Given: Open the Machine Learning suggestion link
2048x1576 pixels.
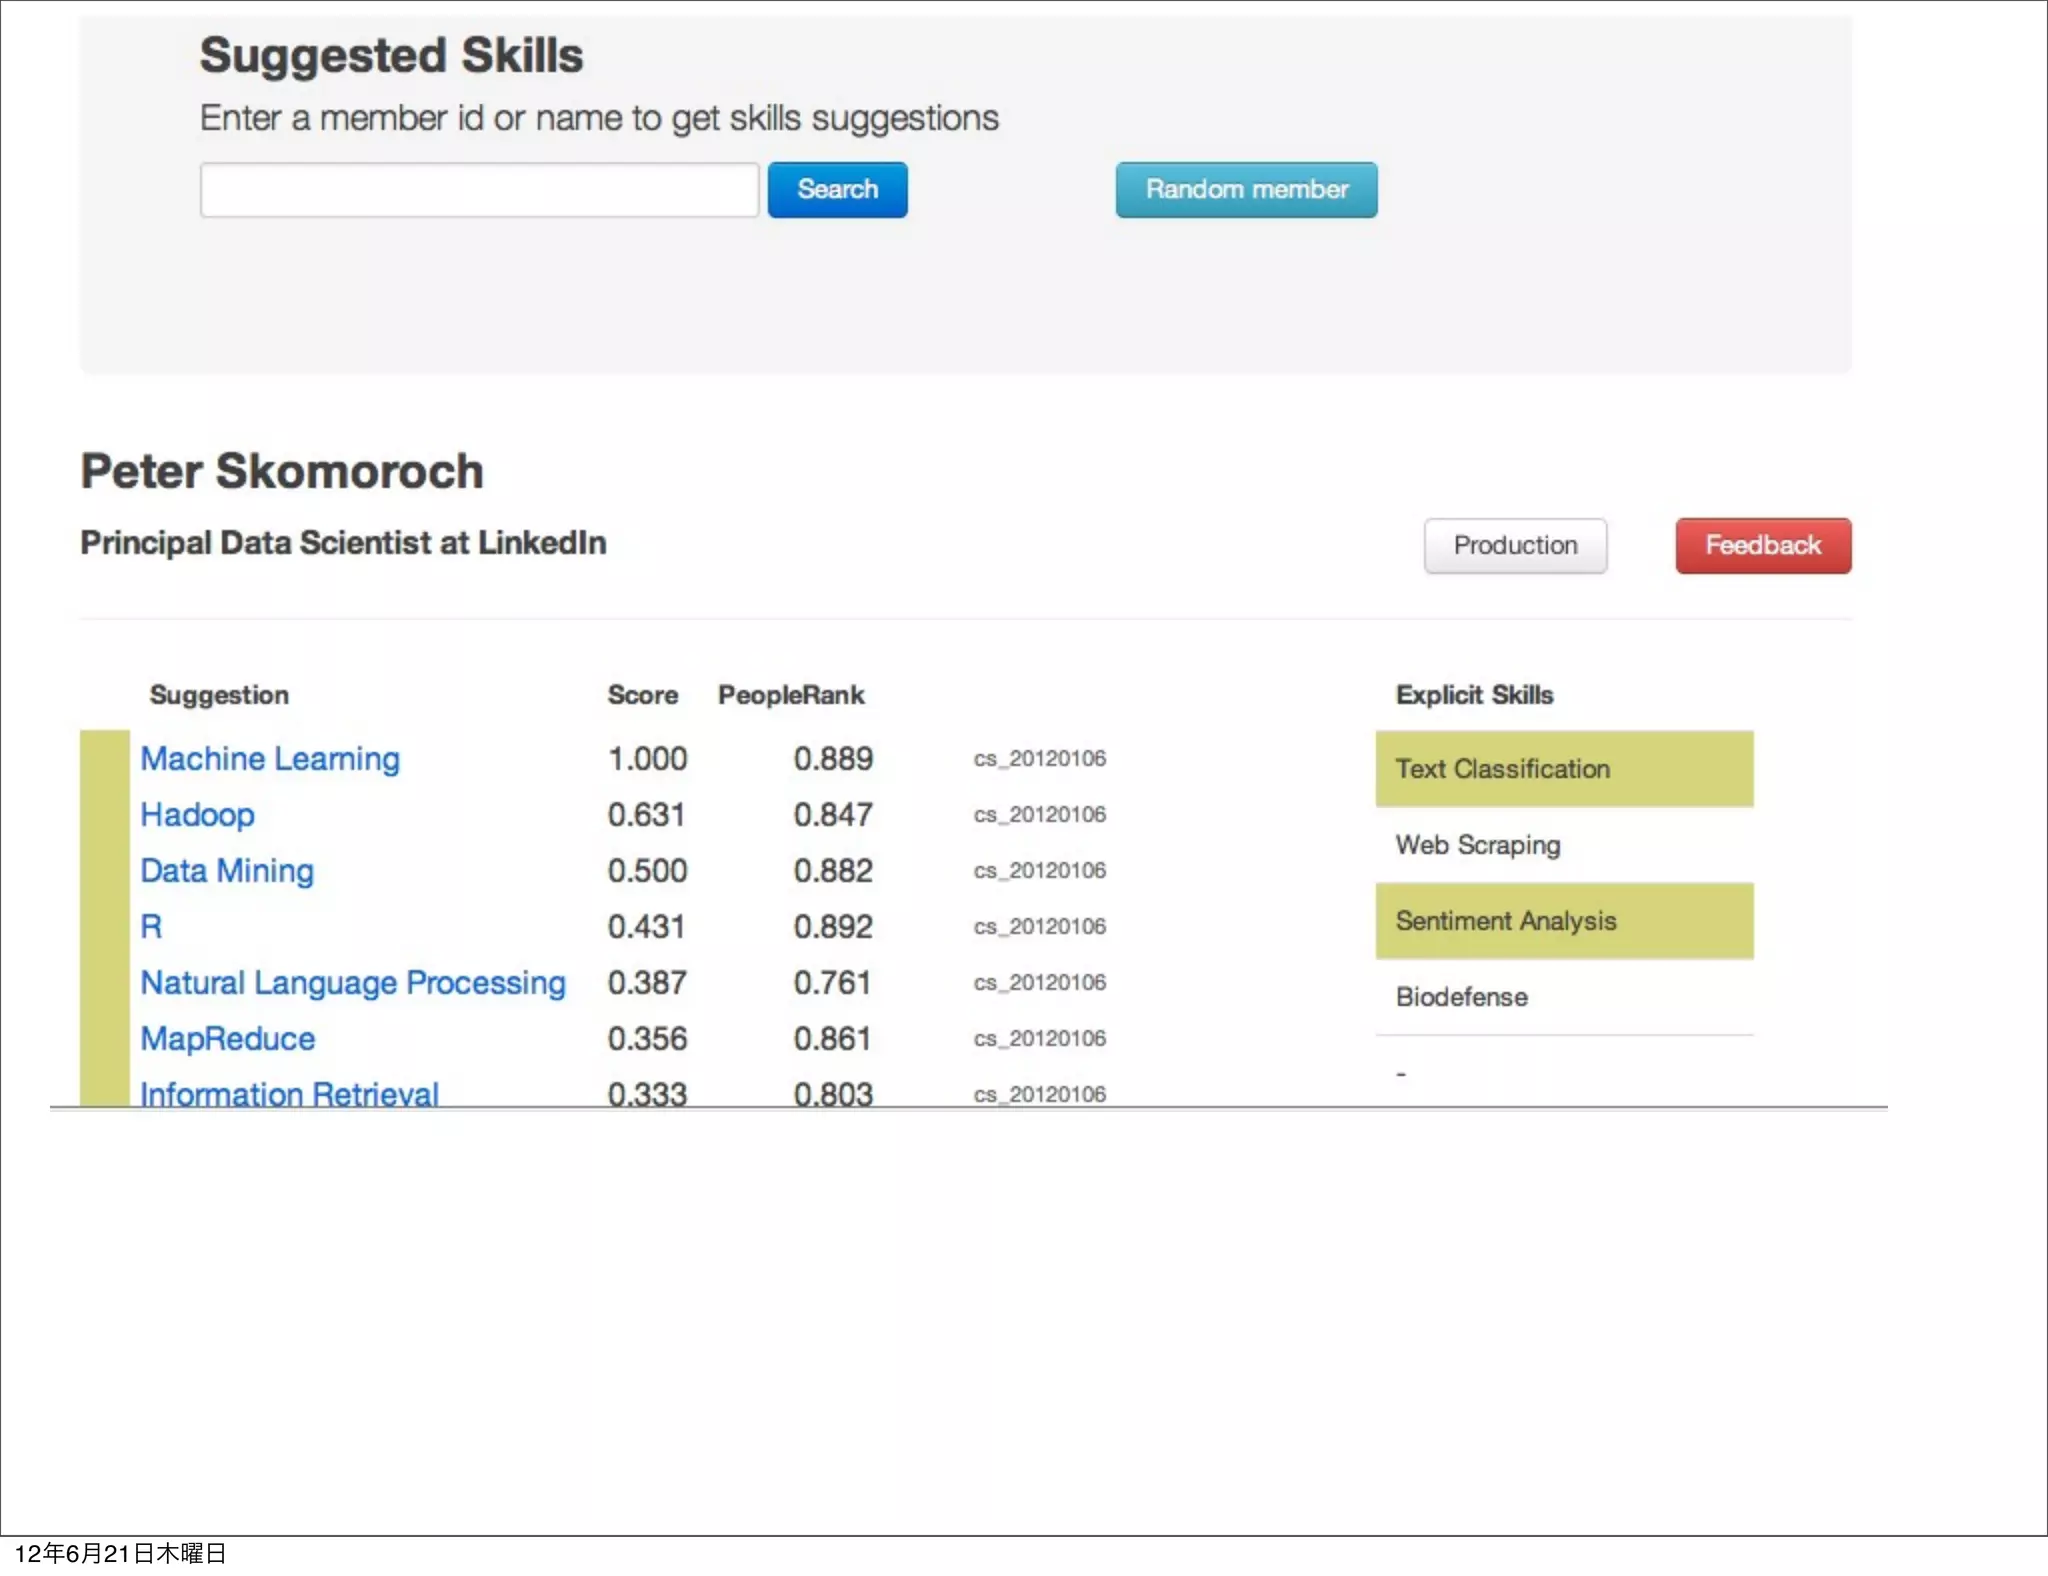Looking at the screenshot, I should pos(270,759).
